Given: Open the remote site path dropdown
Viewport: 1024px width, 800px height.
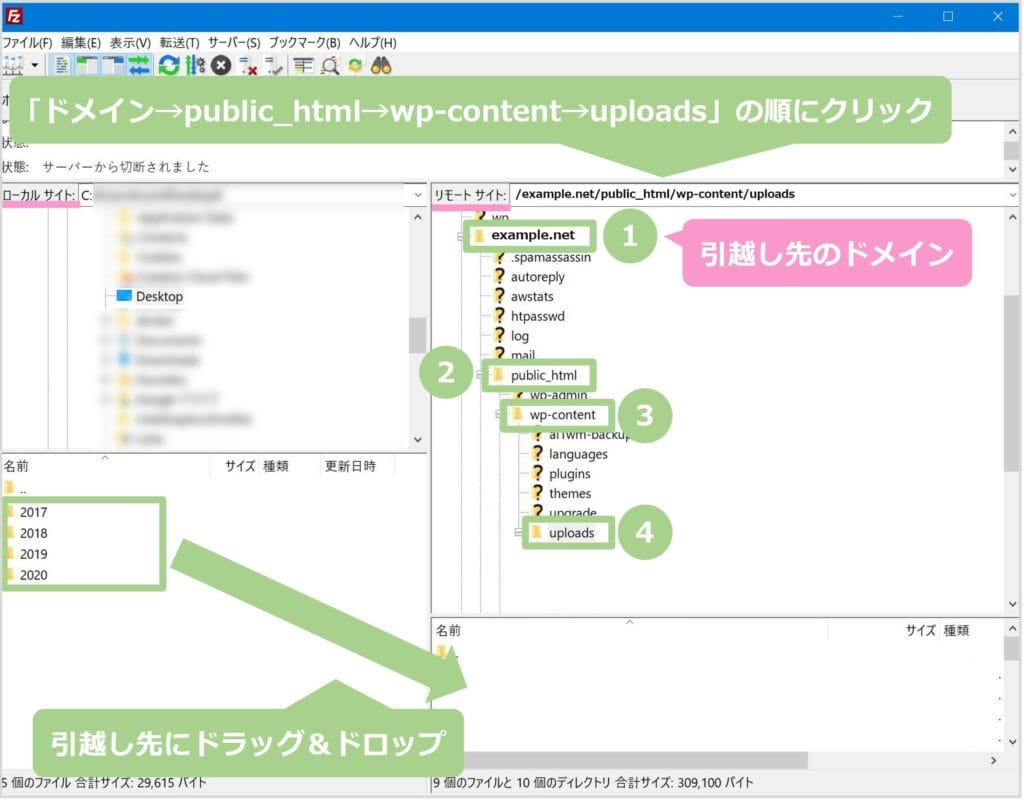Looking at the screenshot, I should [x=1012, y=194].
